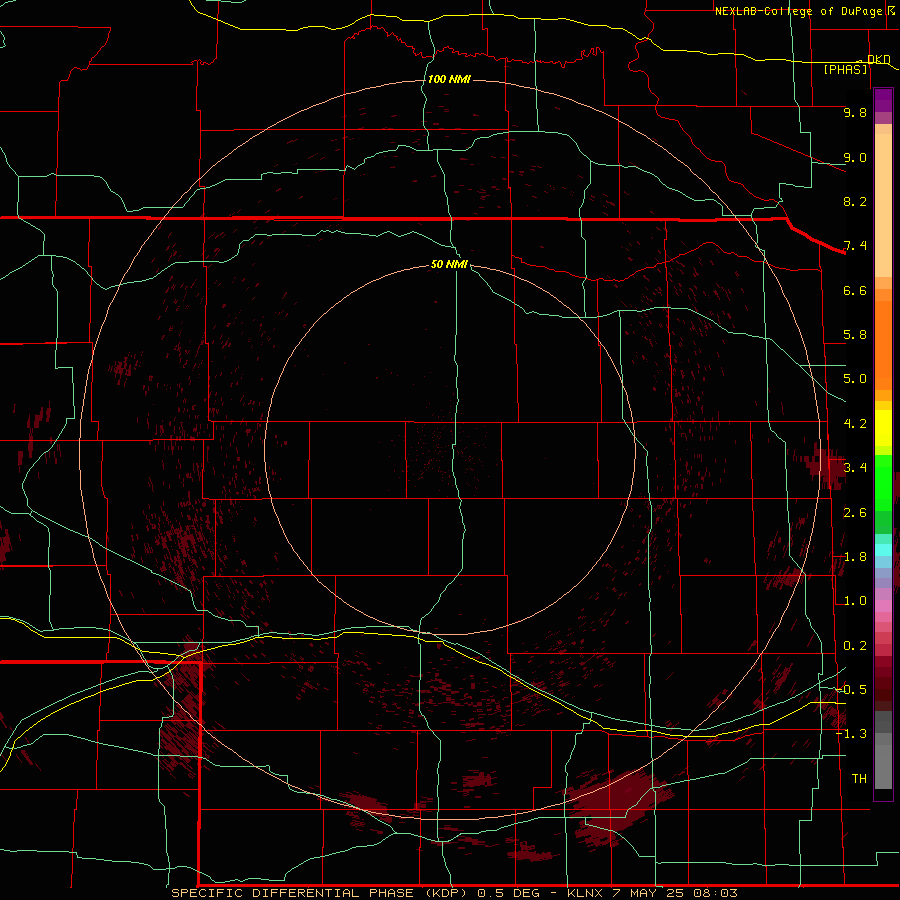This screenshot has height=900, width=900.
Task: Click the 9.0 scale value
Action: tap(855, 157)
